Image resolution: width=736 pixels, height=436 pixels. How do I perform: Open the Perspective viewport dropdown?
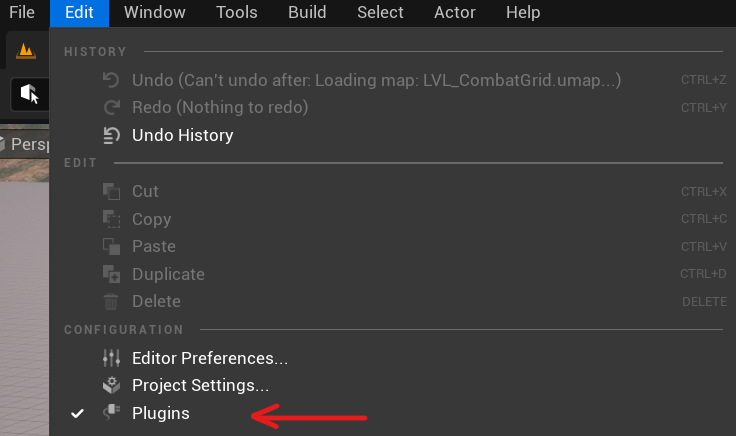pyautogui.click(x=26, y=144)
